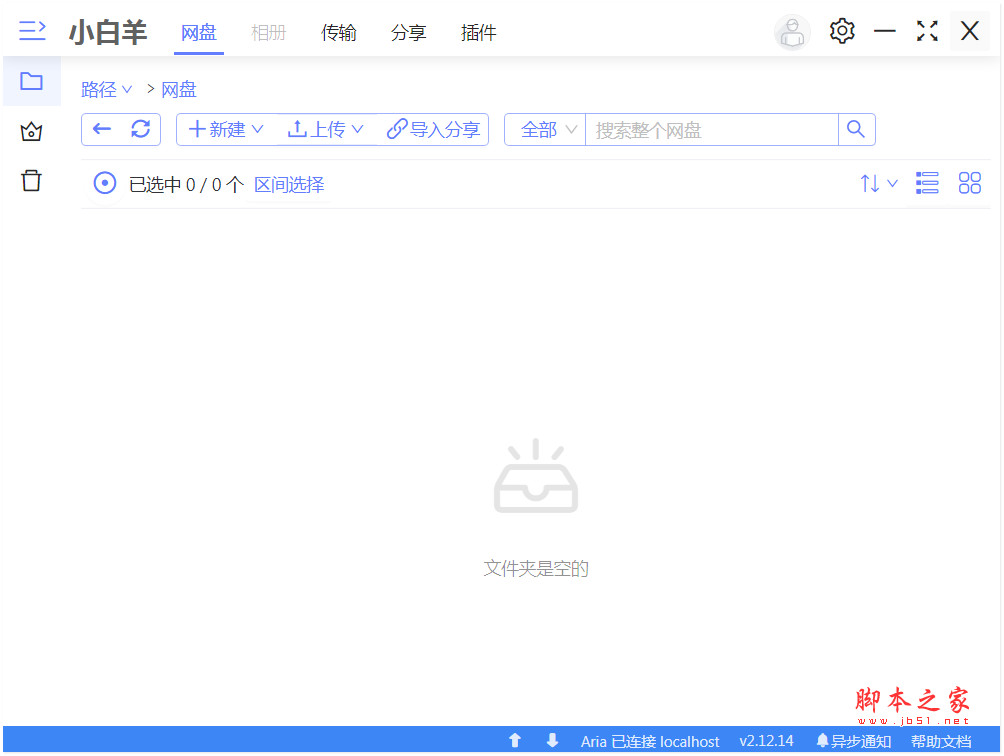Open settings via the gear icon
Screen dimensions: 1004x756
pyautogui.click(x=842, y=31)
